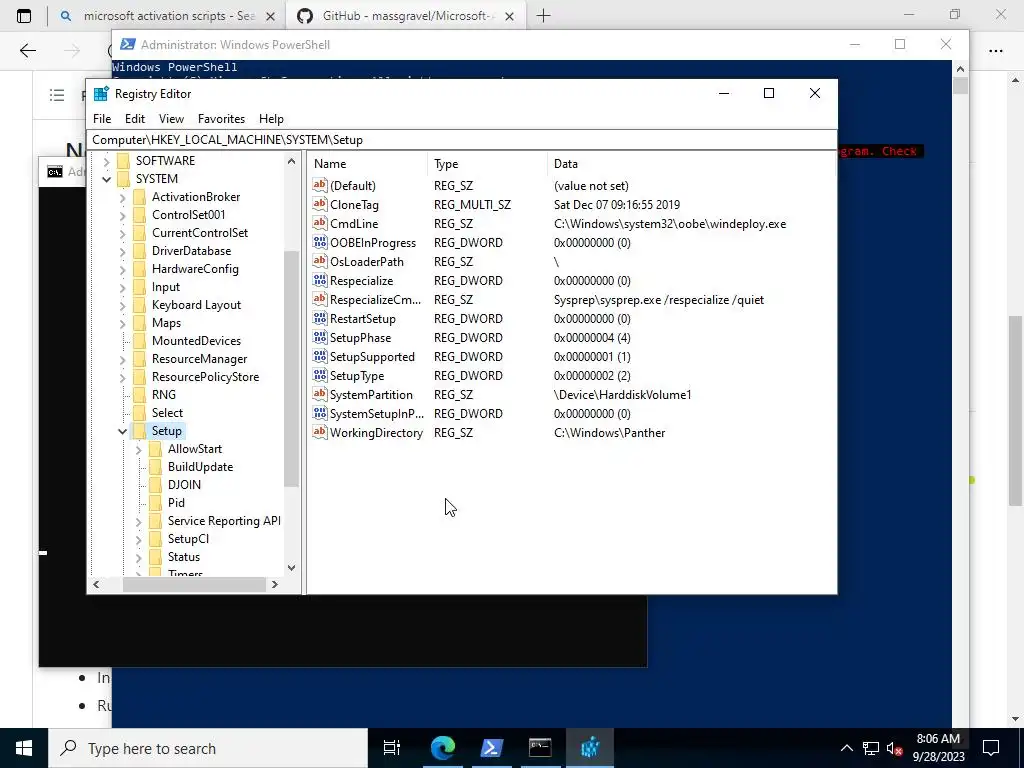Open the Favorites menu in Registry Editor
1024x768 pixels.
pos(221,119)
